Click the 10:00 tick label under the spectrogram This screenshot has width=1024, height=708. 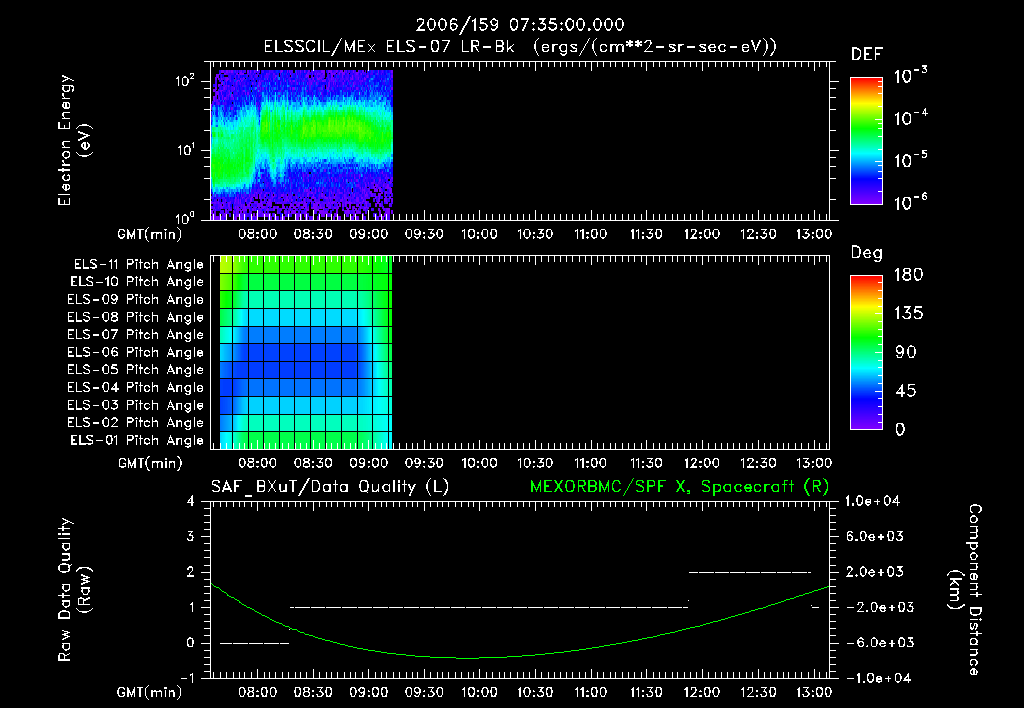[x=479, y=234]
